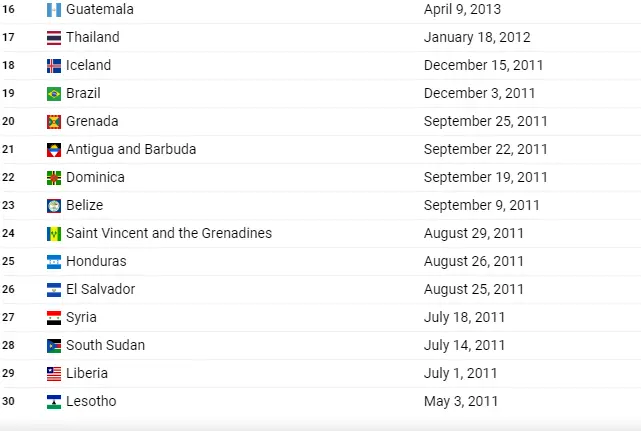Click the July 14, 2011 date cell
Screen dimensions: 641x431
point(464,345)
